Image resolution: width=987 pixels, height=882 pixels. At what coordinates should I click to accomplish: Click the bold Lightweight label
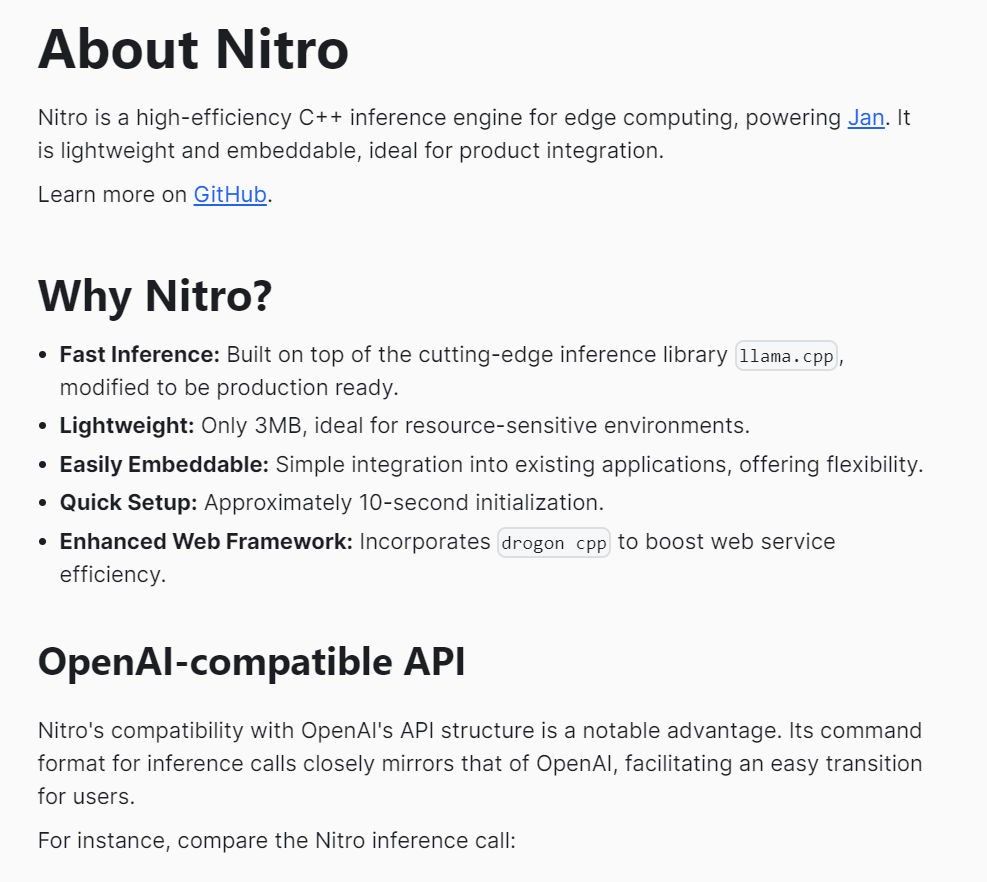coord(126,426)
